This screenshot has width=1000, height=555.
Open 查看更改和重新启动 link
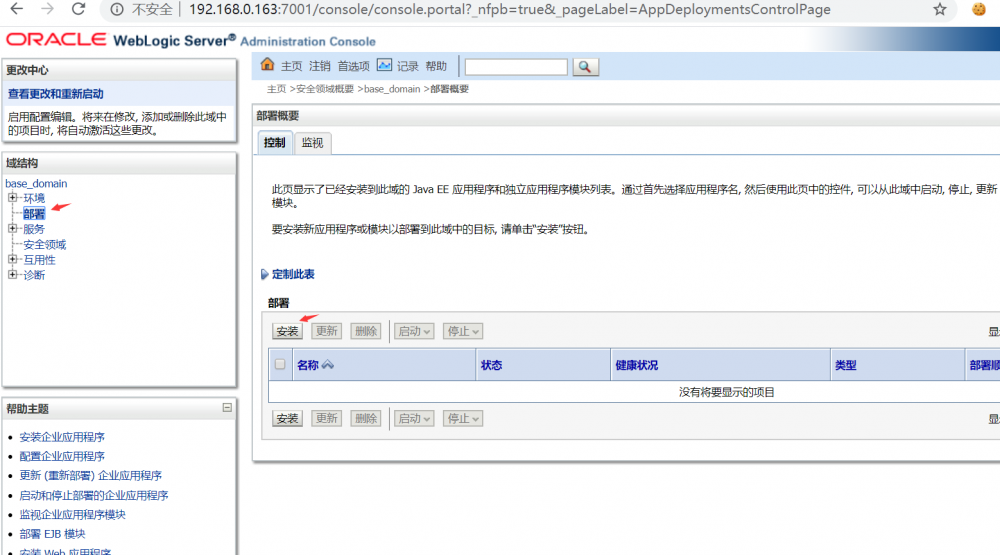(55, 94)
